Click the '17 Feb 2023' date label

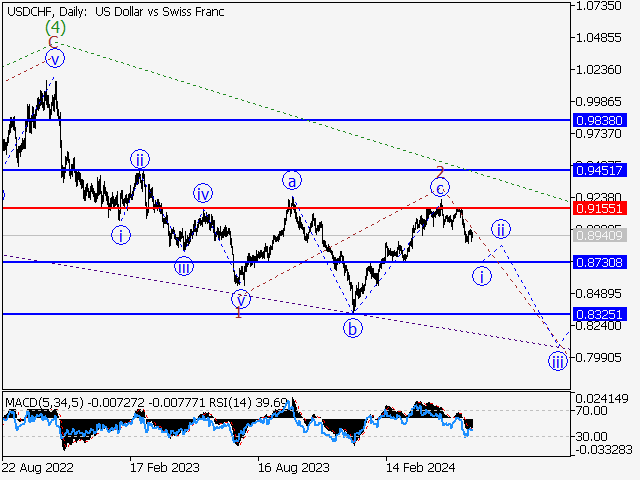(x=165, y=468)
